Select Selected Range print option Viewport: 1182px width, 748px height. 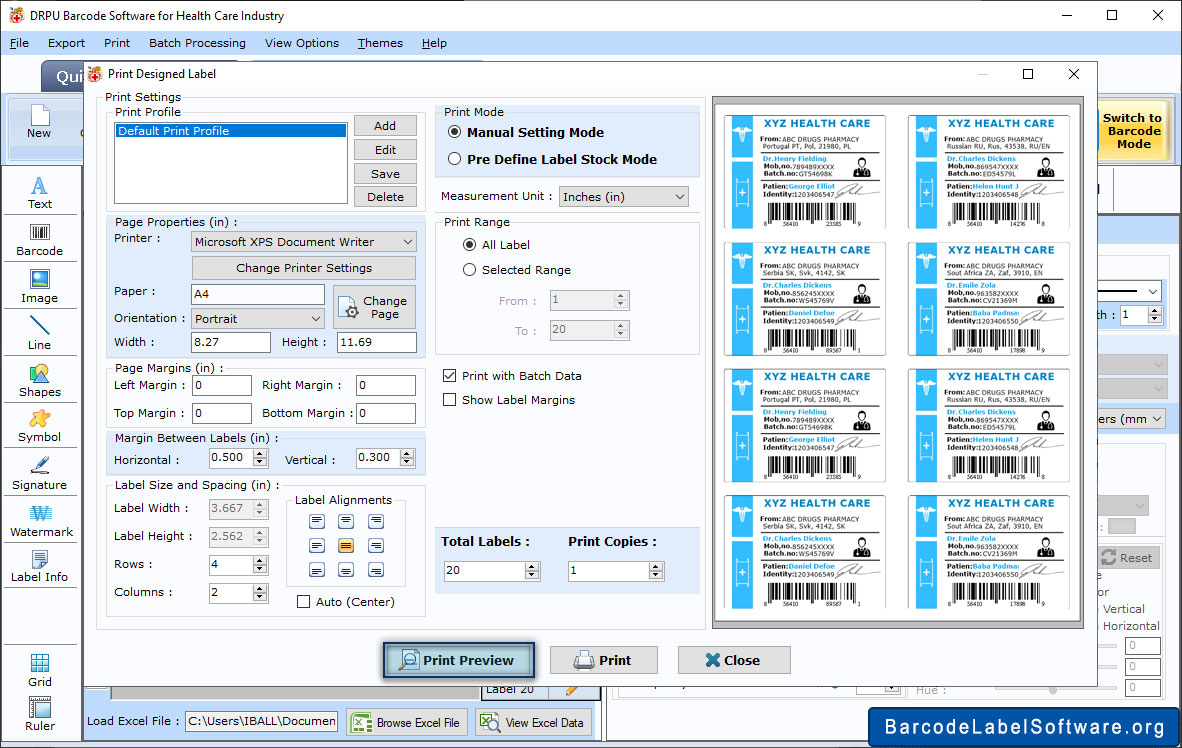[470, 269]
